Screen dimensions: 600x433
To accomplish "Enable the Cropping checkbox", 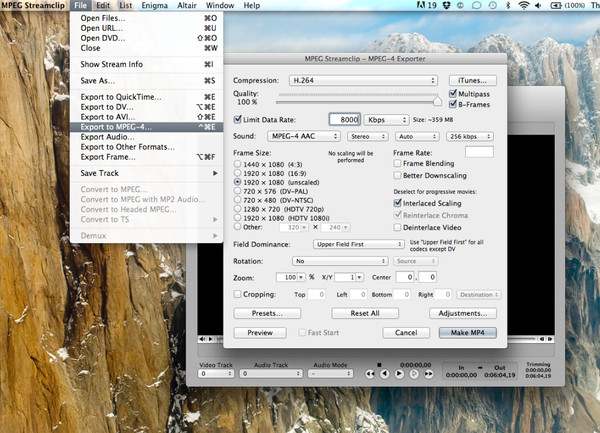I will [x=237, y=294].
